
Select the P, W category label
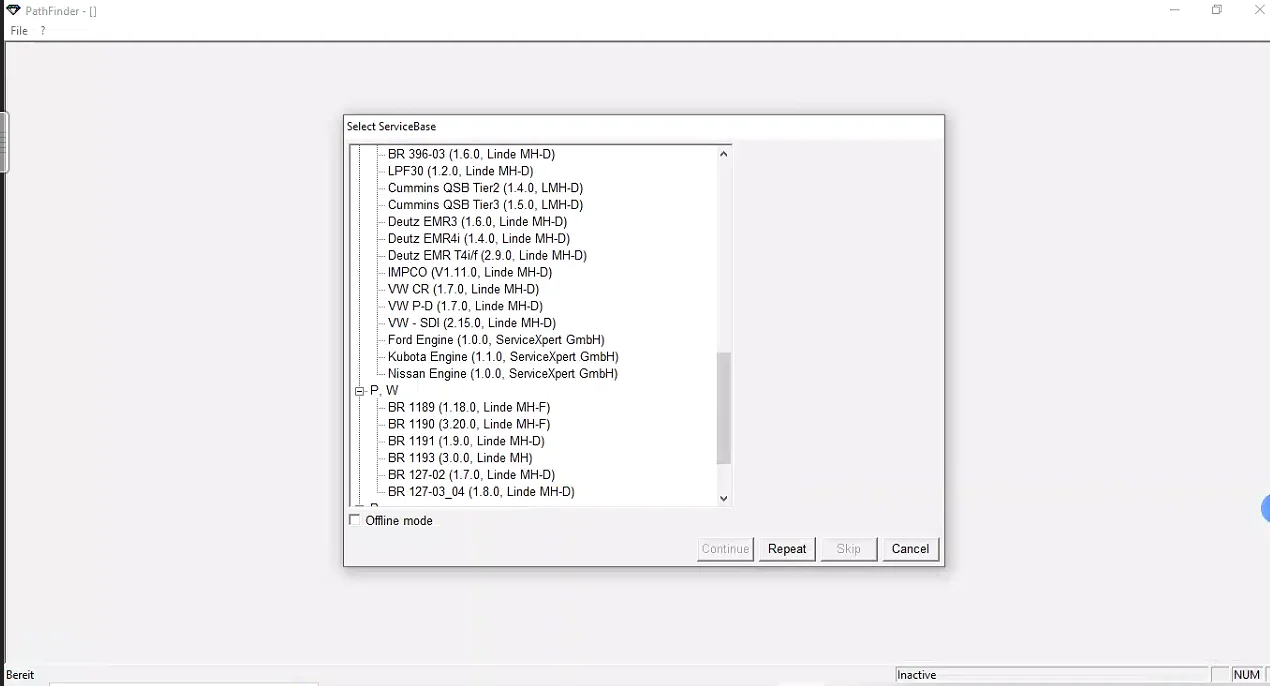384,391
